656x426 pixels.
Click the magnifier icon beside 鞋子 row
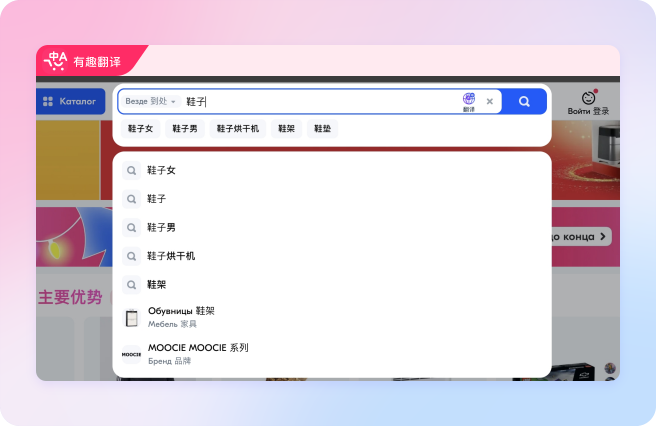point(131,199)
